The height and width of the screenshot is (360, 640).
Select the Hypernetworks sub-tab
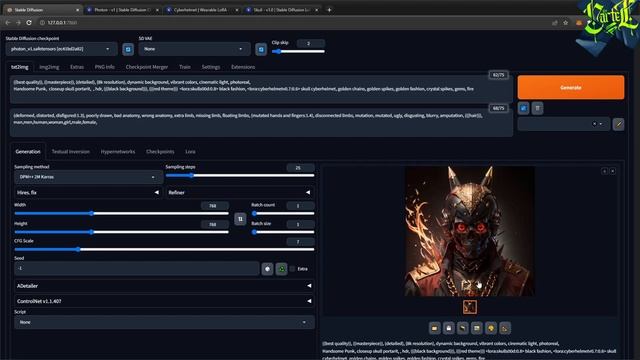(118, 151)
